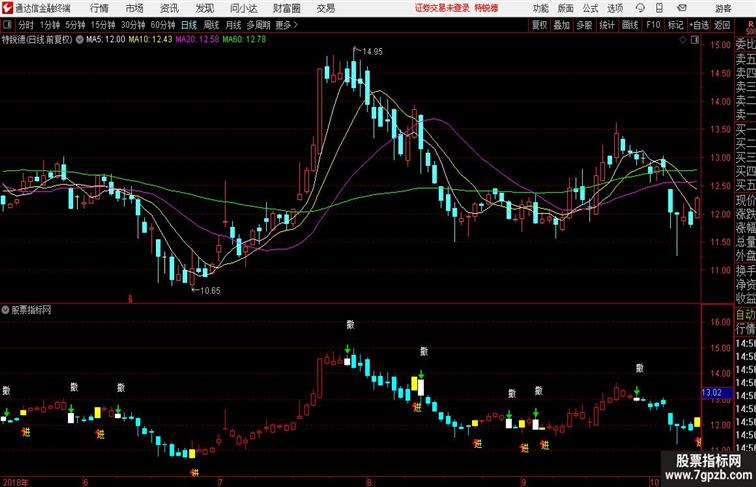Screen dimensions: 756x487
Task: Click the MA60: 12.78 indicator value
Action: (x=244, y=40)
